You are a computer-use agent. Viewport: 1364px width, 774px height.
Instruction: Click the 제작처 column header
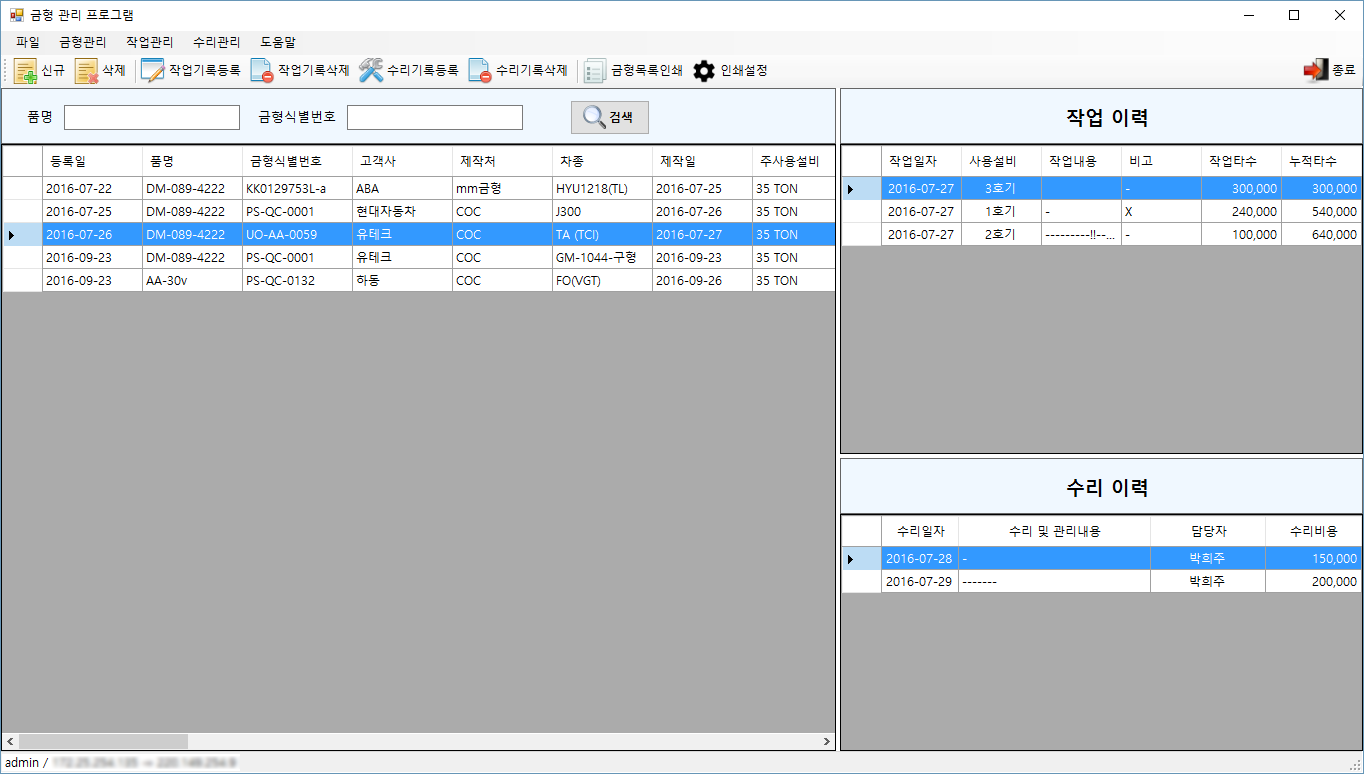502,161
